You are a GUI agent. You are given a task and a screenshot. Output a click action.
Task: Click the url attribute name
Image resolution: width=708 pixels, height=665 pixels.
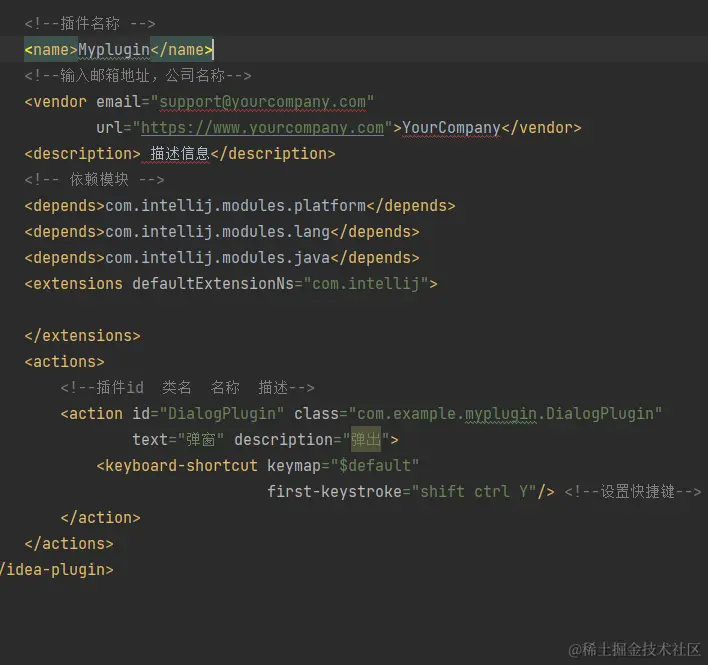[109, 128]
